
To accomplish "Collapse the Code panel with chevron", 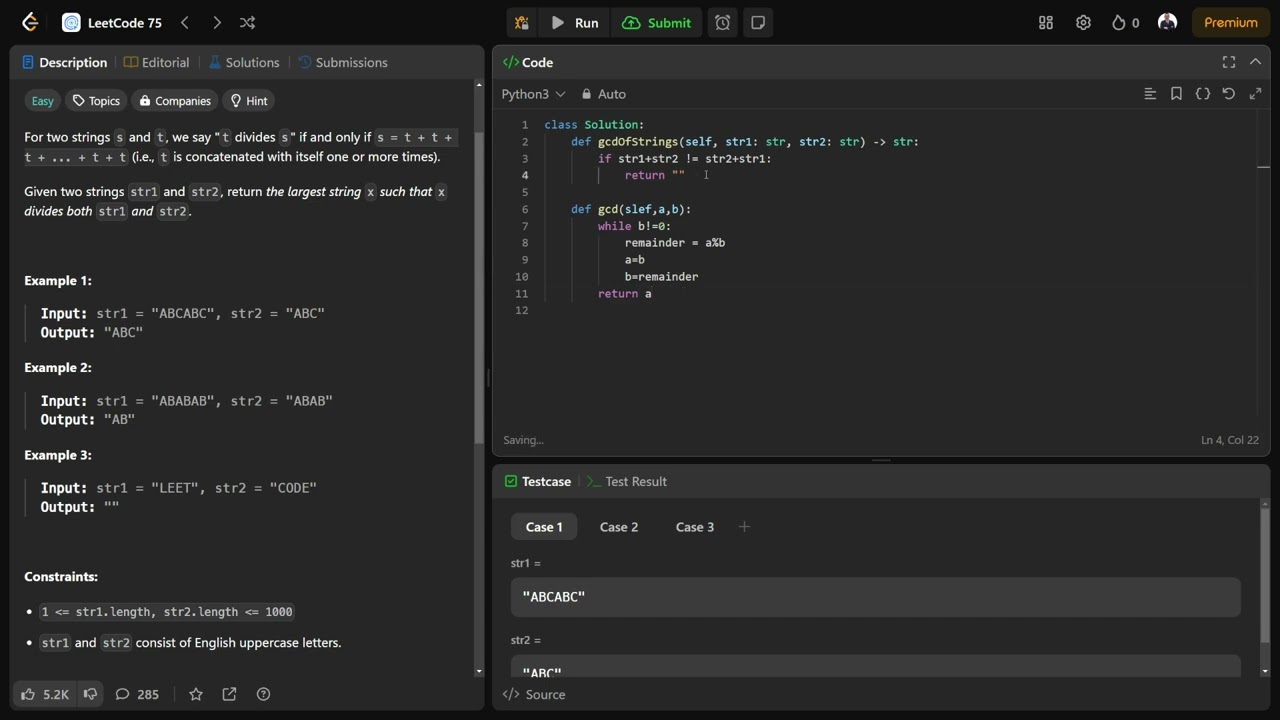I will coord(1255,62).
